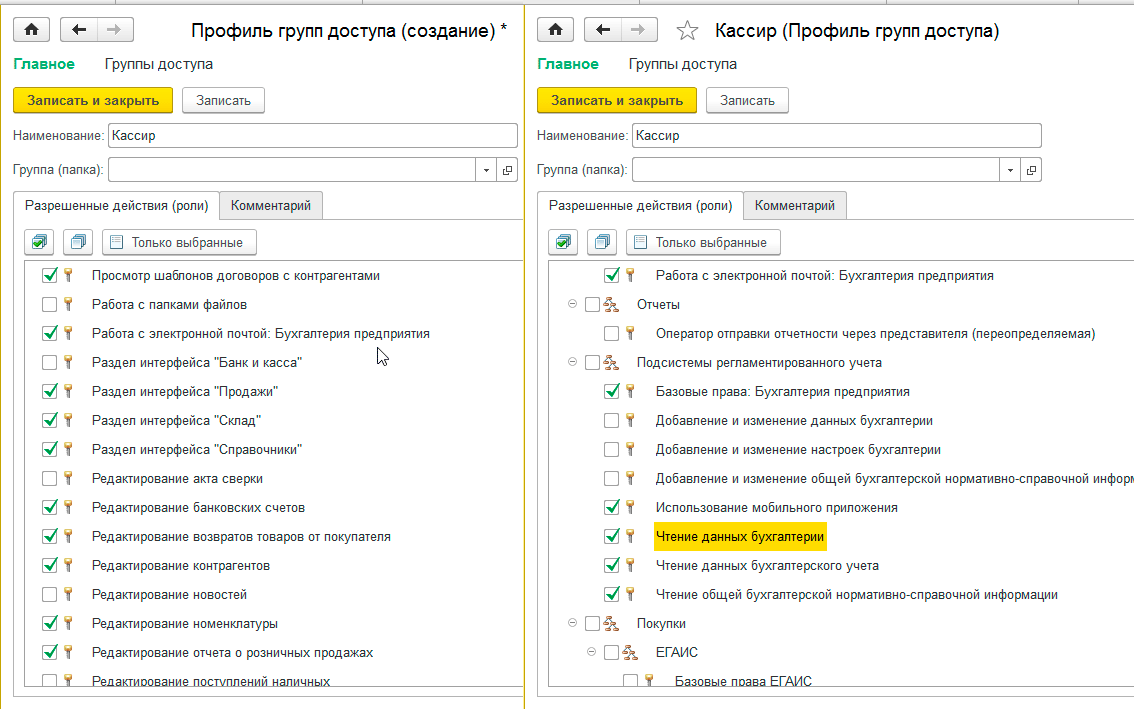Click the Home icon in the Кассир window
This screenshot has width=1134, height=709.
555,30
